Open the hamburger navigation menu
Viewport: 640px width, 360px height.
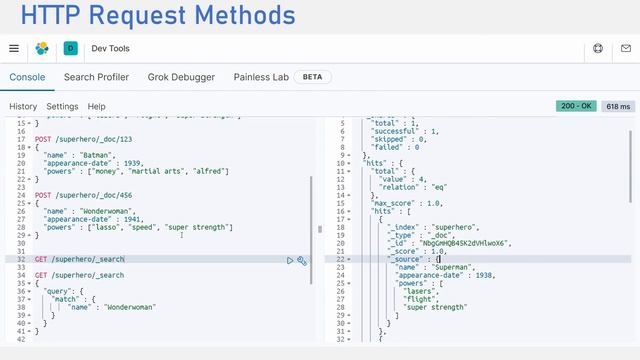(x=14, y=49)
